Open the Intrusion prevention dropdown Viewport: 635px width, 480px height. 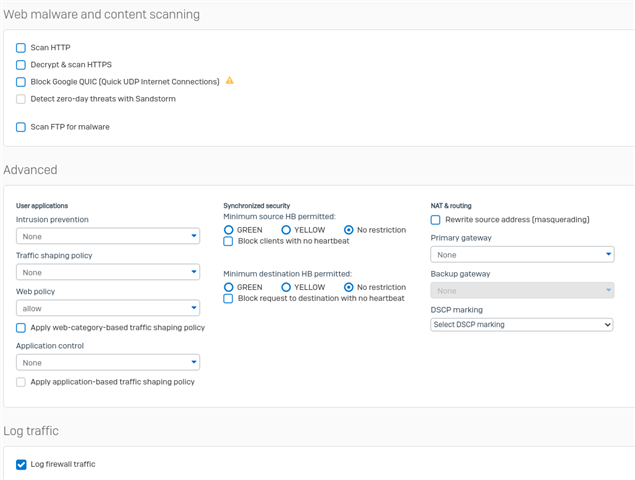[x=108, y=236]
